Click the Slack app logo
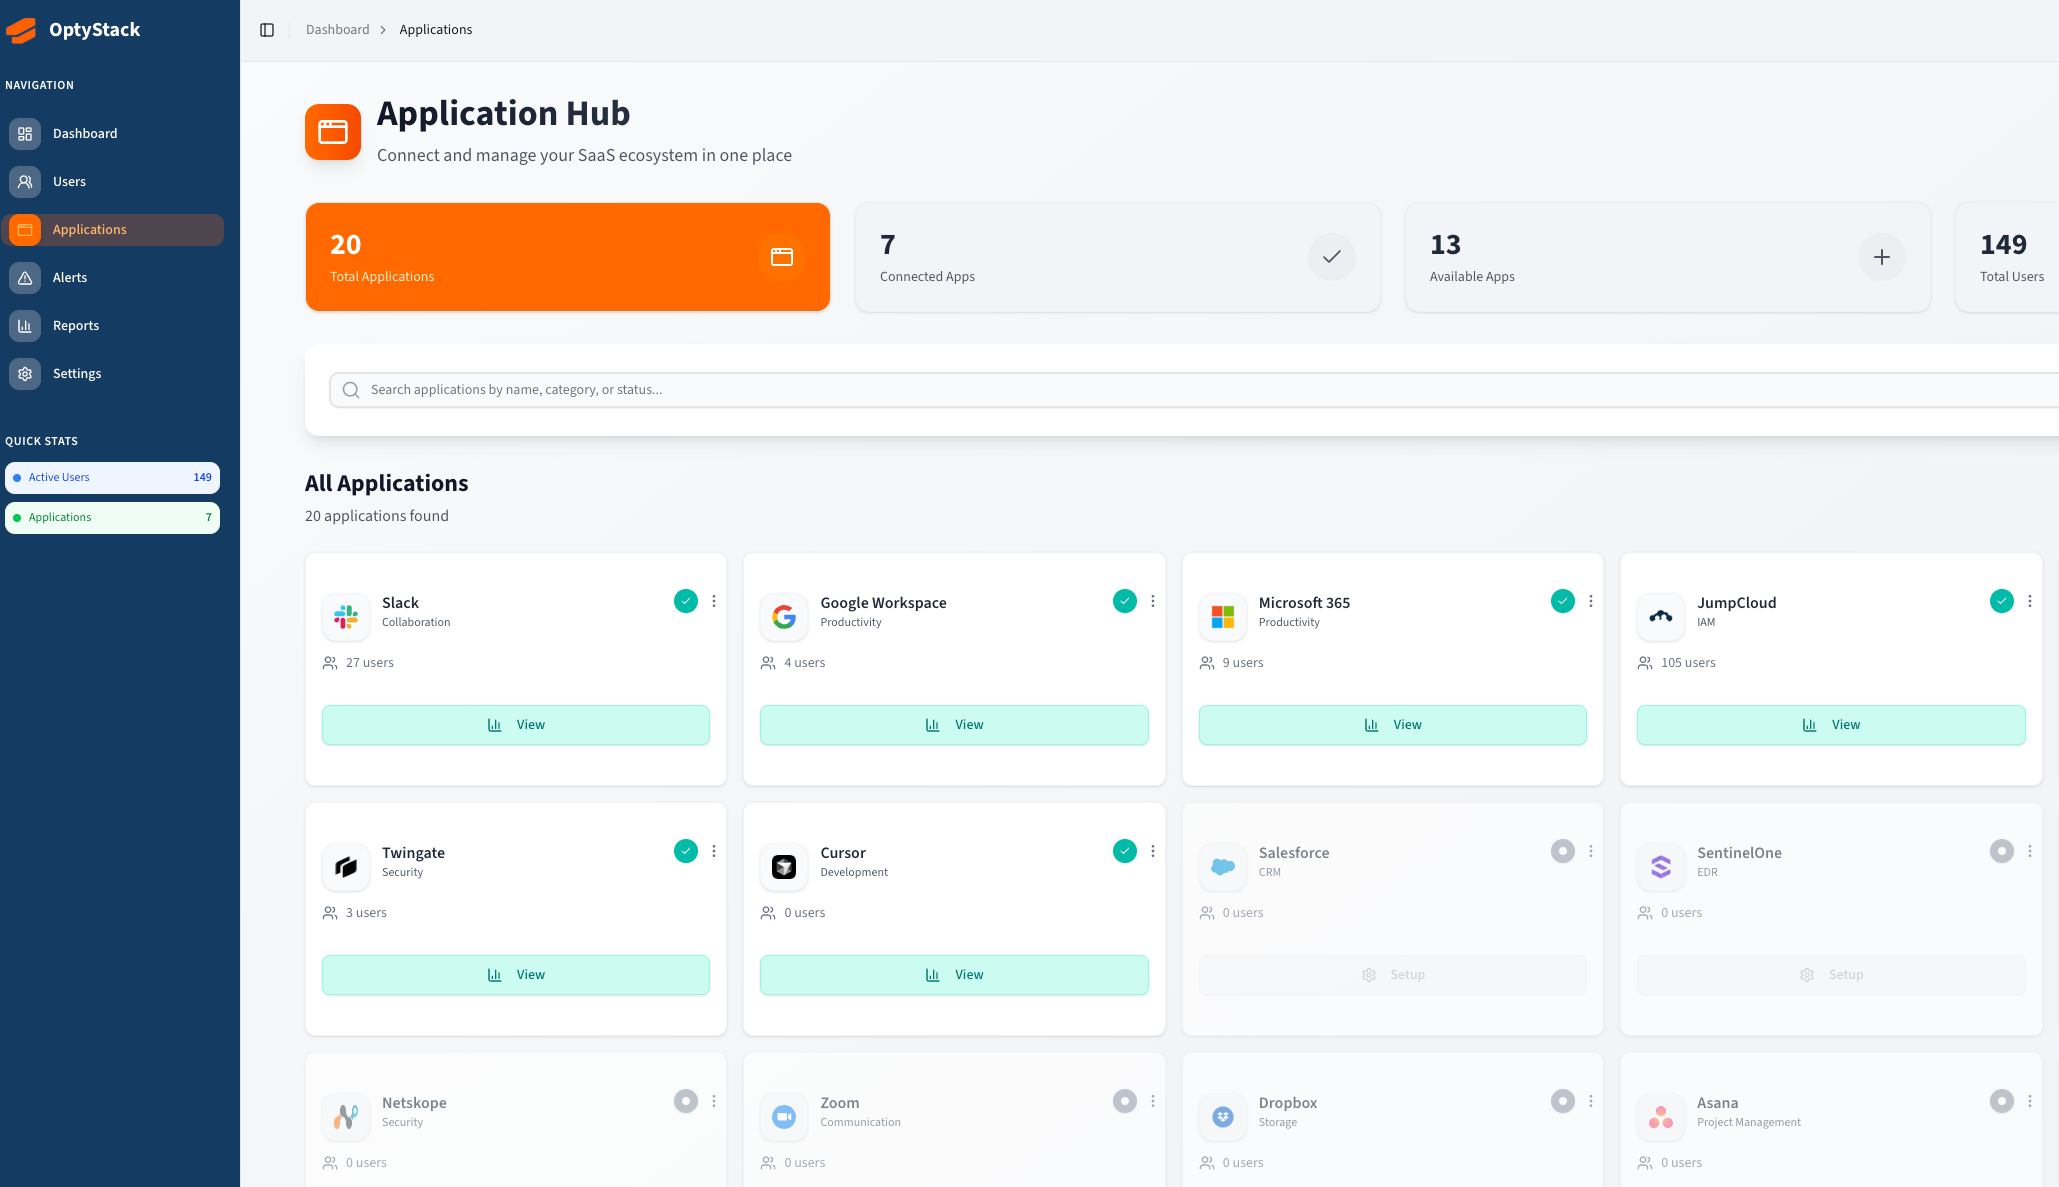 (x=346, y=616)
